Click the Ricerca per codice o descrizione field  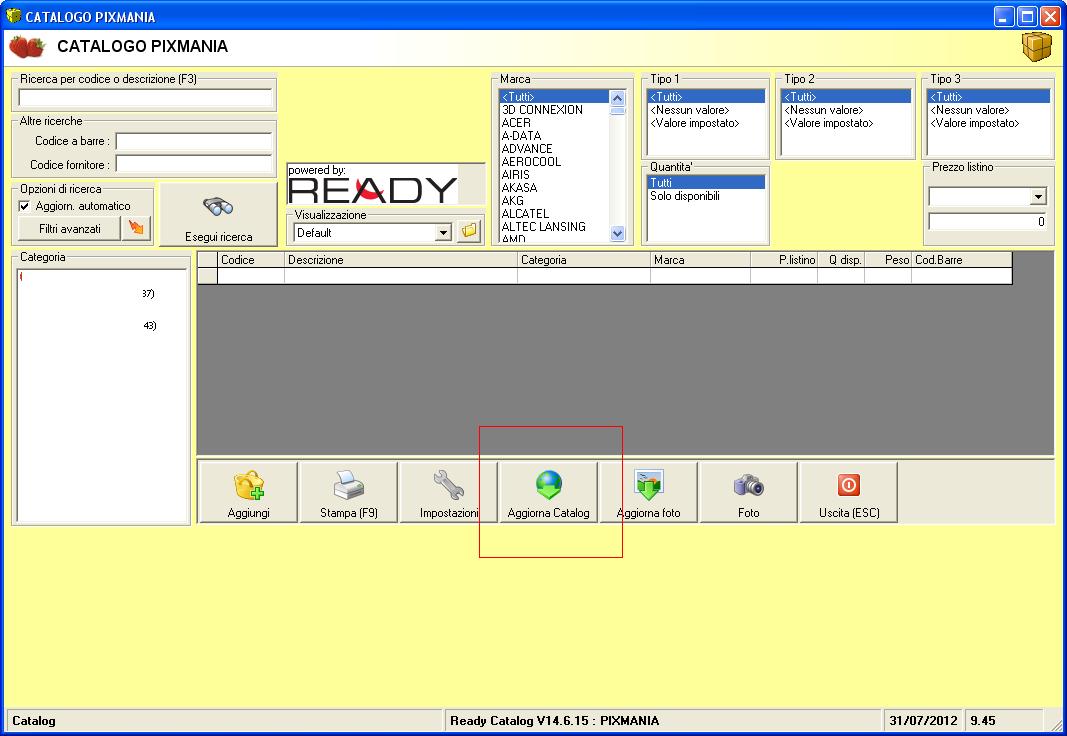point(145,98)
